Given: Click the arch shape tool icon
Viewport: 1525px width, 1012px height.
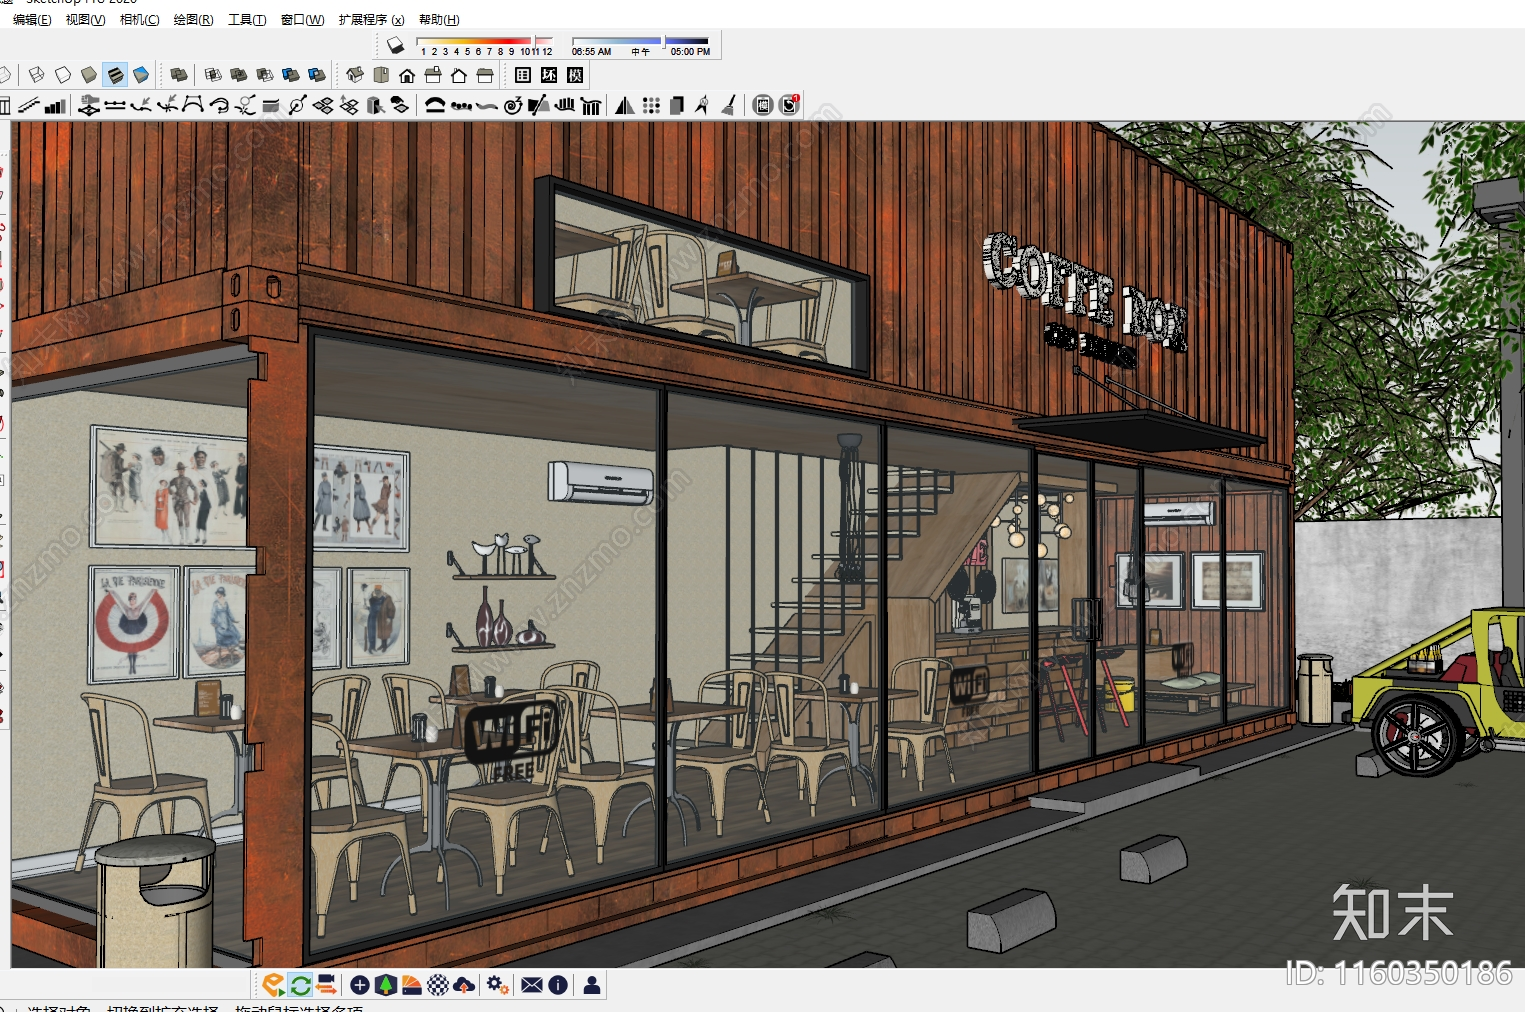Looking at the screenshot, I should tap(435, 105).
